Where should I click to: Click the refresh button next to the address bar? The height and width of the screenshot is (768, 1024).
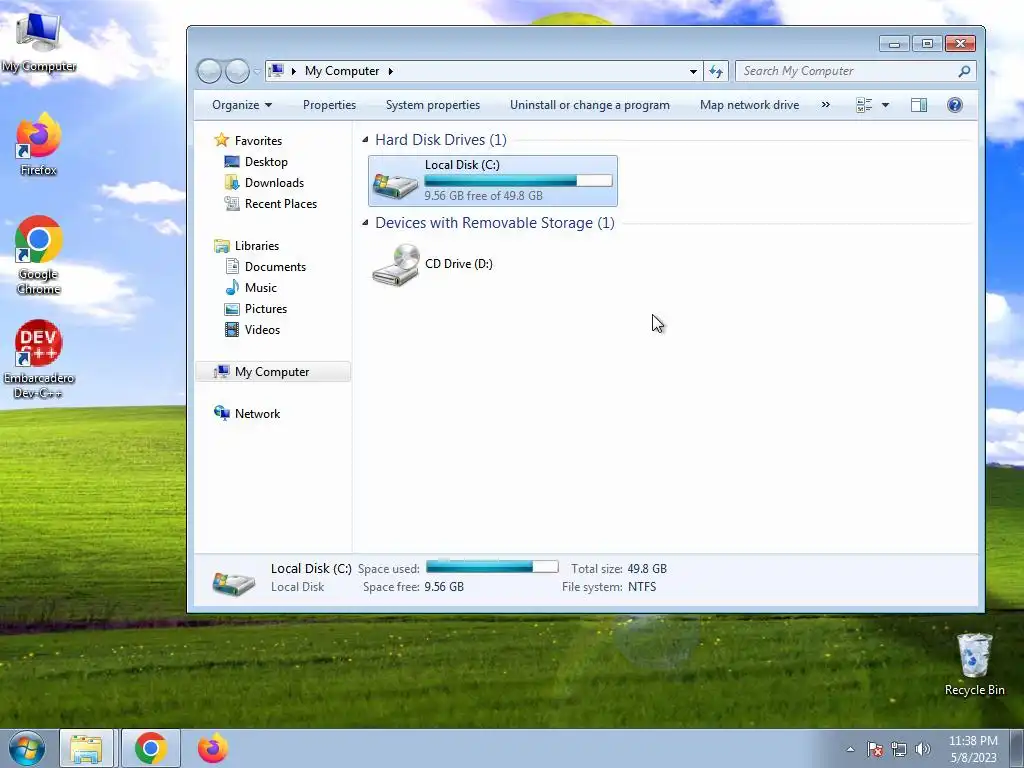pyautogui.click(x=716, y=71)
